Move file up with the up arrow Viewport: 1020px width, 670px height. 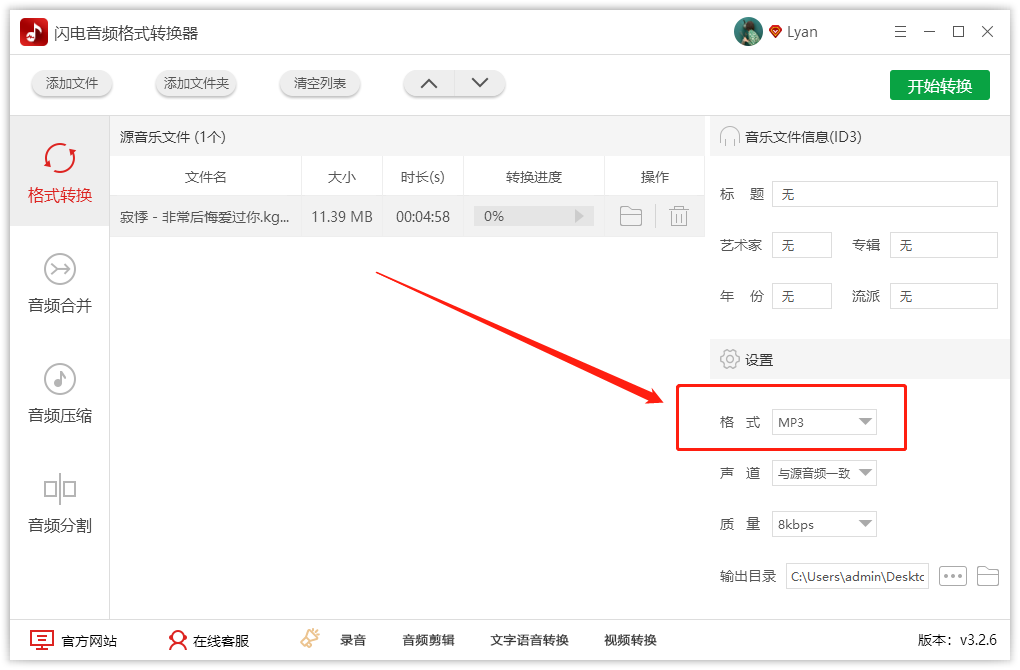[x=429, y=83]
